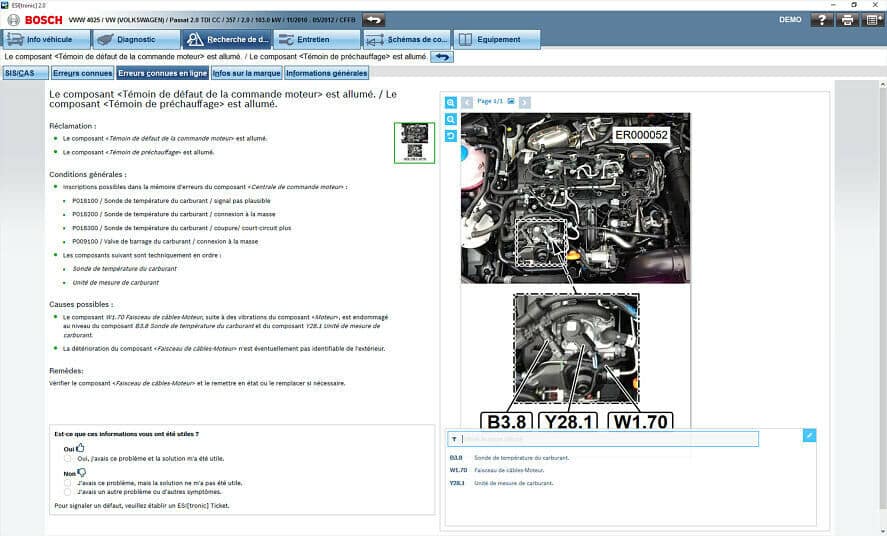
Task: Click the small picture icon after Page 1/1
Action: (511, 101)
